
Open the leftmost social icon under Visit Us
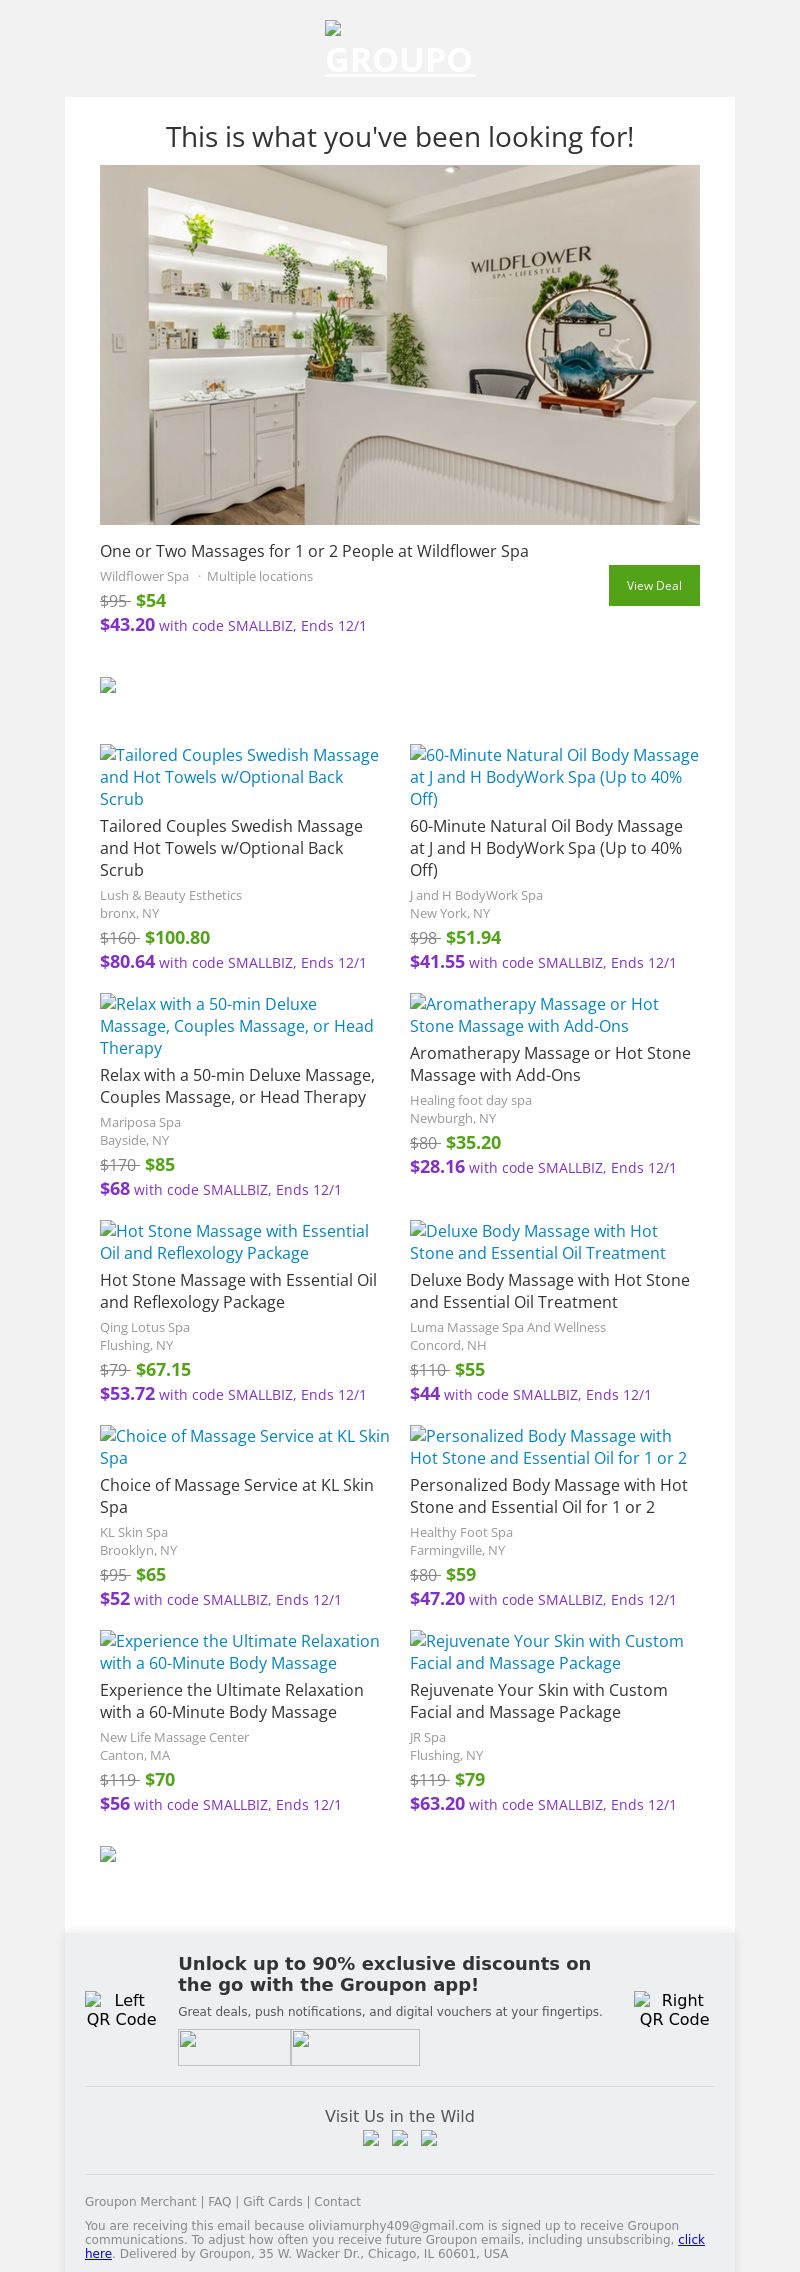pyautogui.click(x=371, y=2139)
